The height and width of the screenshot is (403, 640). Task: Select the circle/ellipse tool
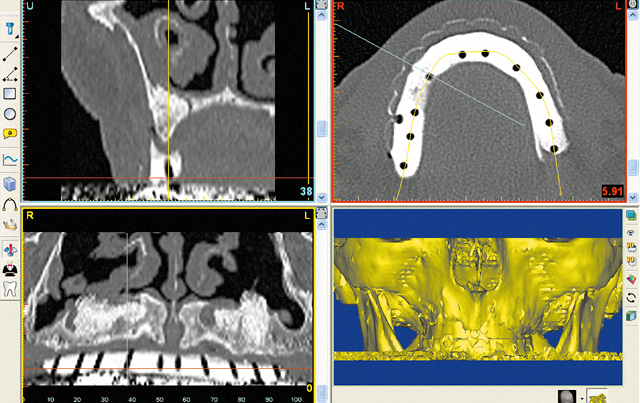pos(9,114)
